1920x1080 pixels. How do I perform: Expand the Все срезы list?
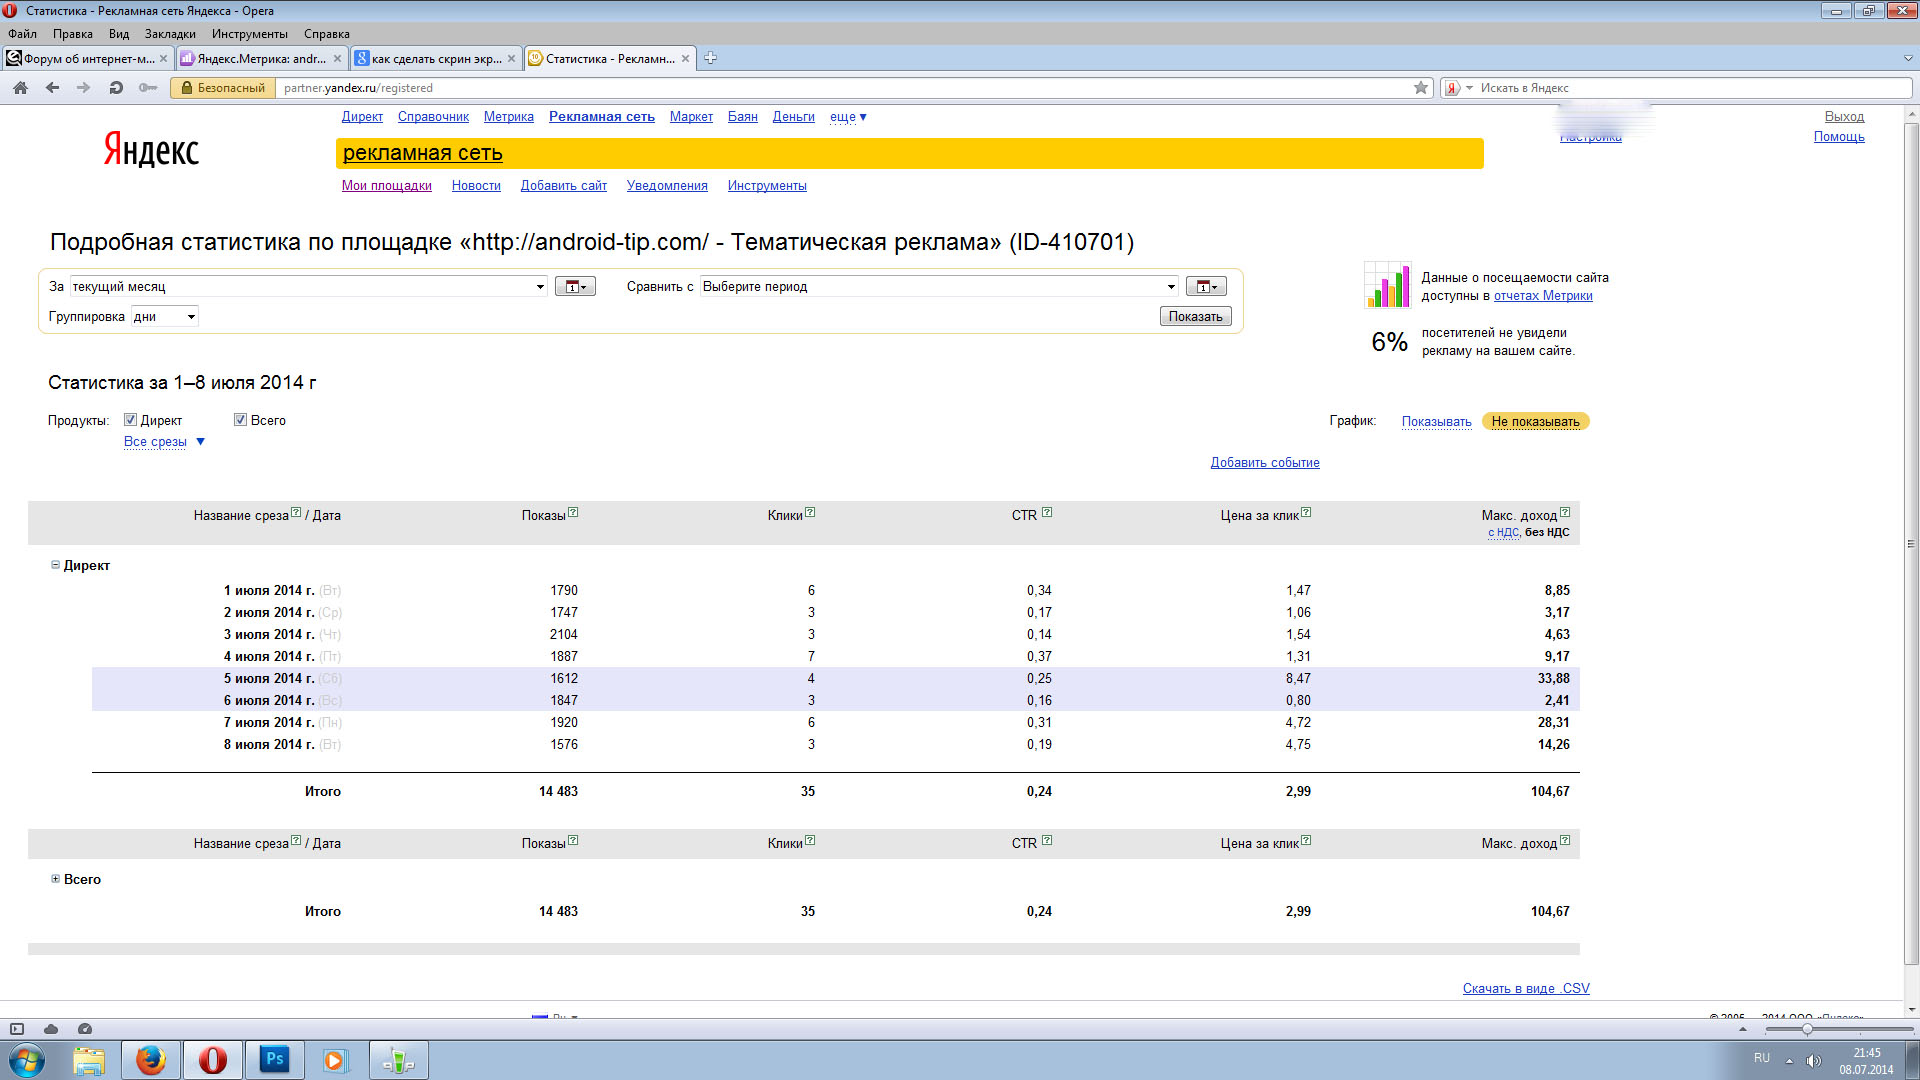(x=164, y=442)
